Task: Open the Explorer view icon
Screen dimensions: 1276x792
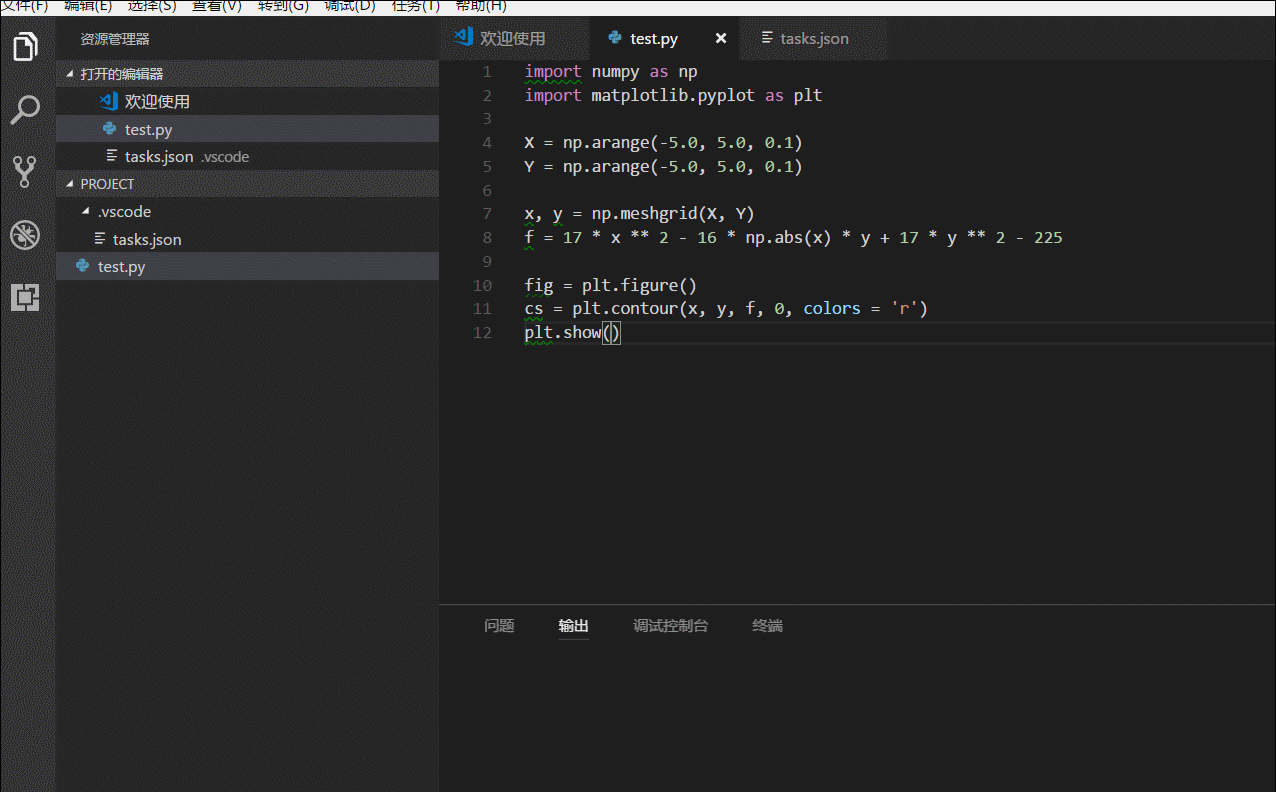Action: (24, 46)
